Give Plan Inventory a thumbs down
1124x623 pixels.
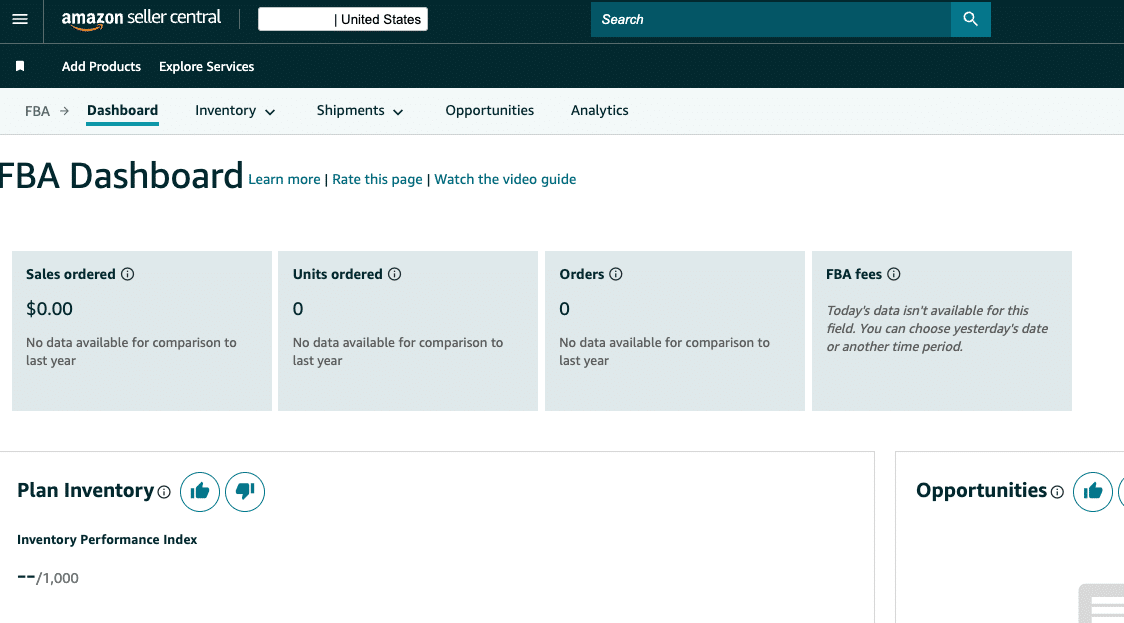(245, 491)
